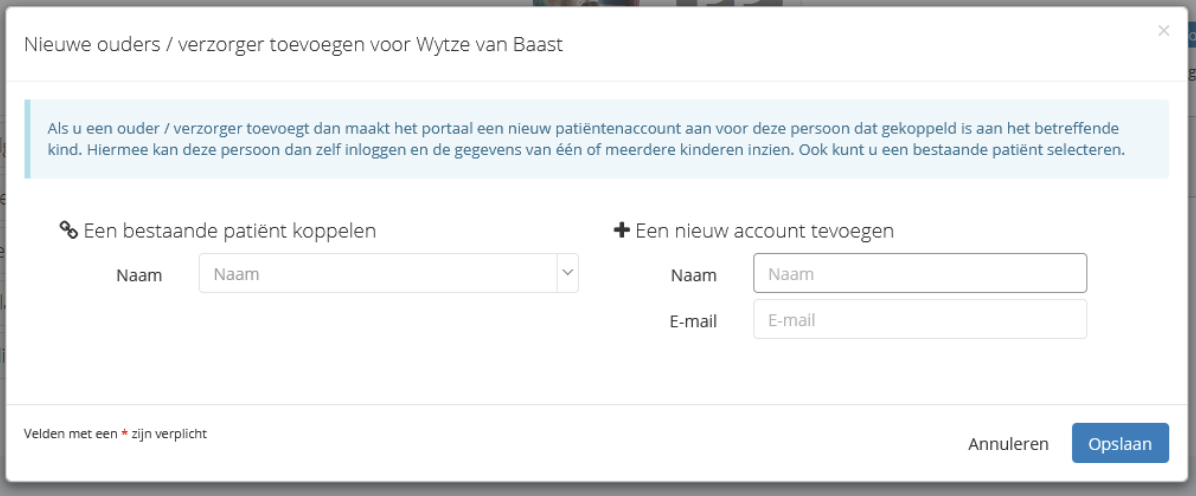
Task: Focus the Naam field for new account
Action: [x=919, y=273]
